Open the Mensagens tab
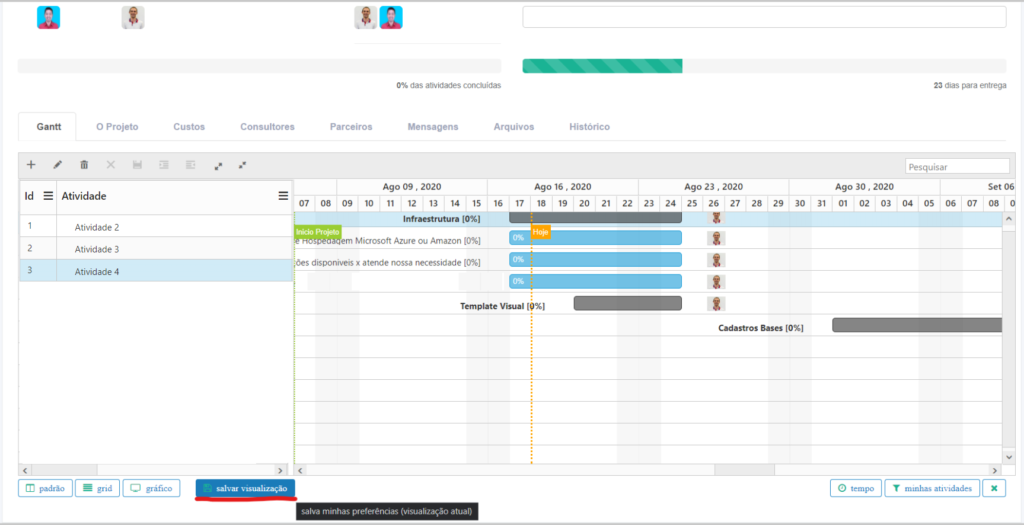The image size is (1024, 525). pos(433,127)
